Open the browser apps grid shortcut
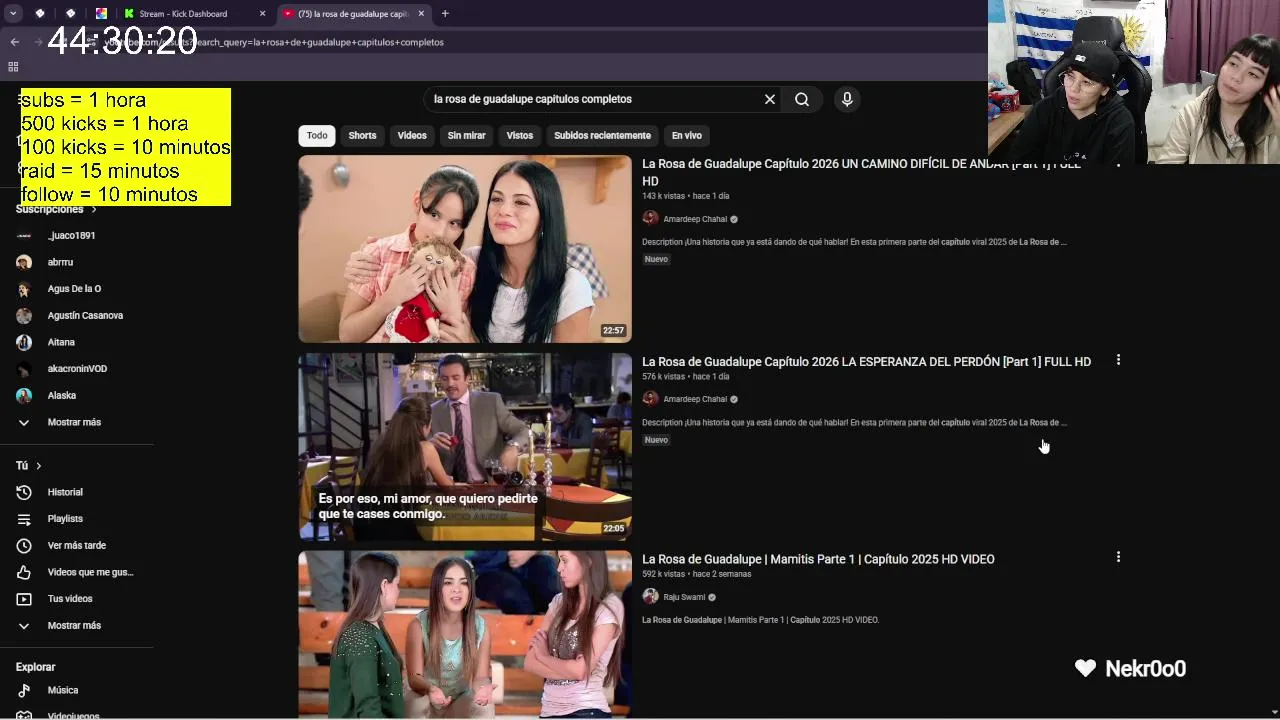 click(x=13, y=67)
